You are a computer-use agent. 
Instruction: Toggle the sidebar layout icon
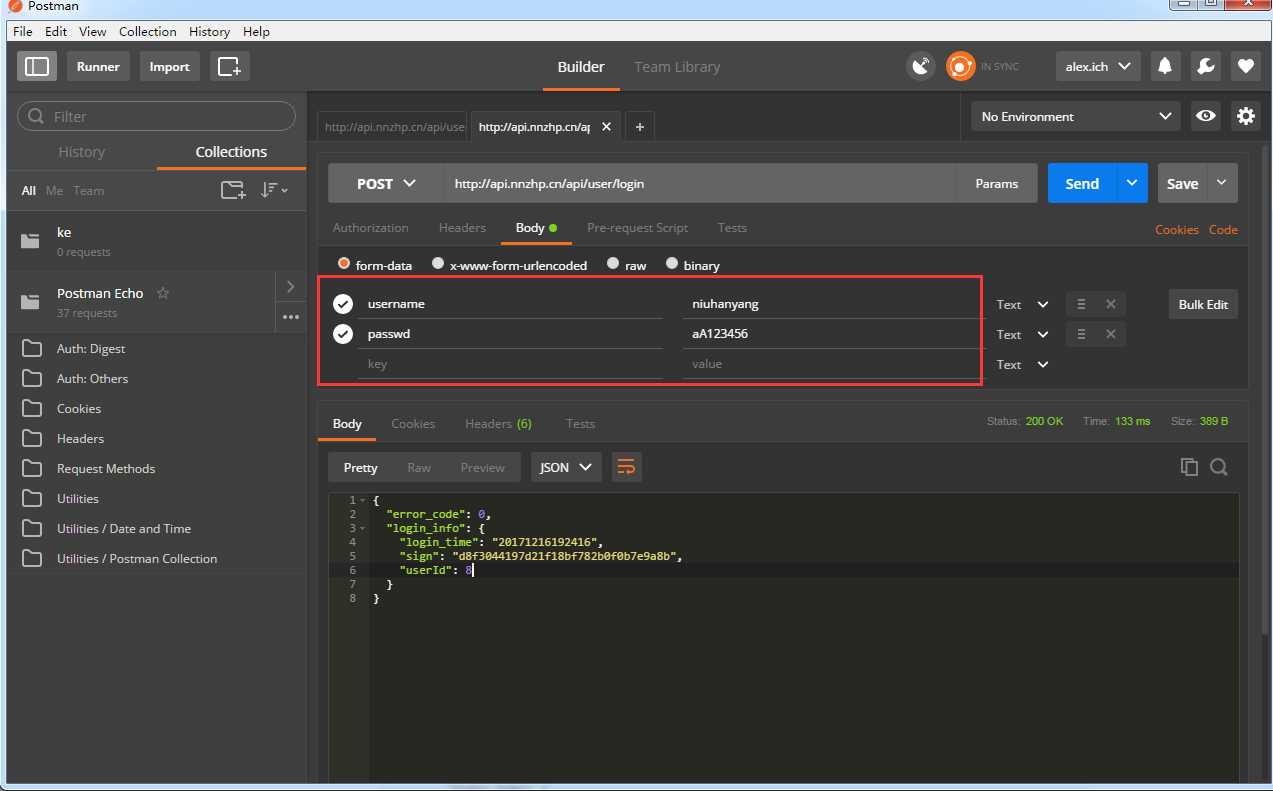point(37,67)
